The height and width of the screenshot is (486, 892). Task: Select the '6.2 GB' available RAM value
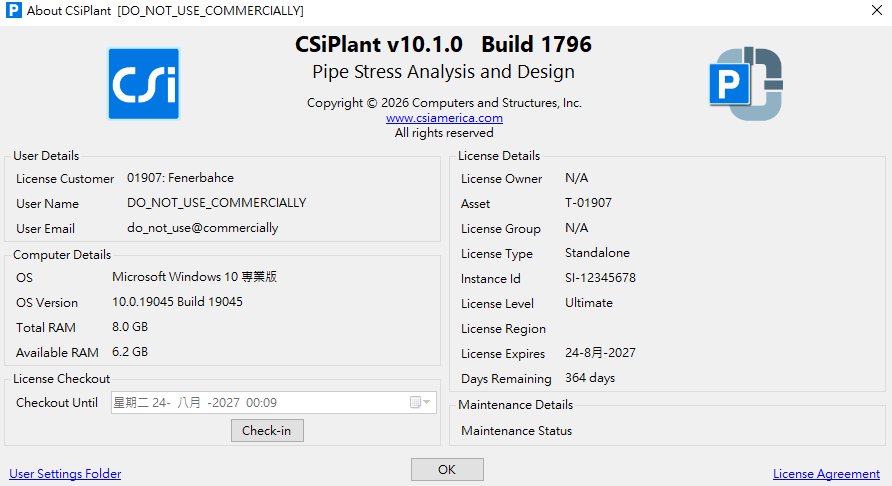coord(130,352)
